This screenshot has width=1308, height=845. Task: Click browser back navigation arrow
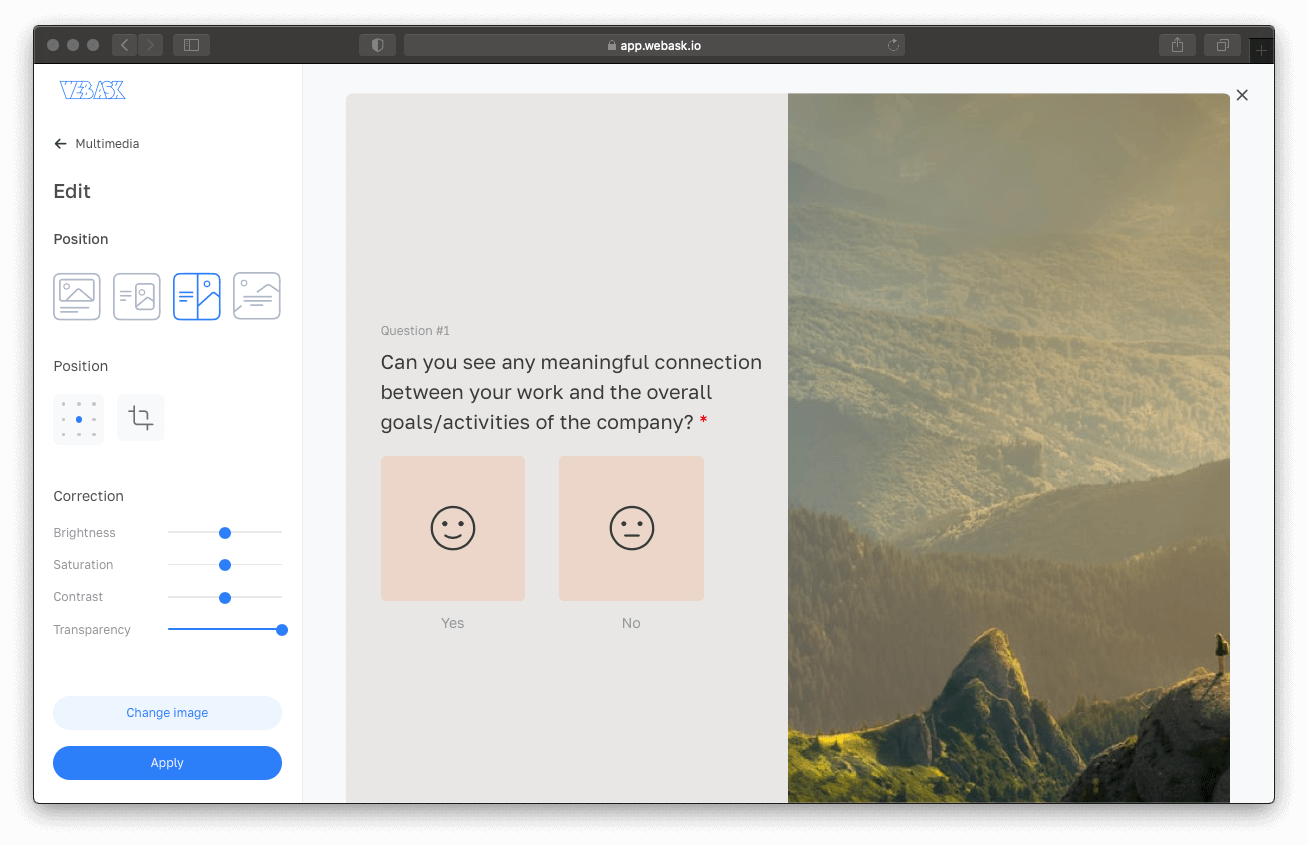click(124, 45)
